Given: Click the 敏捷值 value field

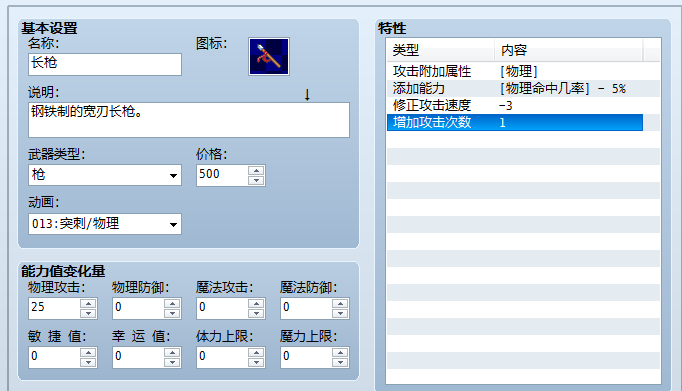Looking at the screenshot, I should [54, 357].
